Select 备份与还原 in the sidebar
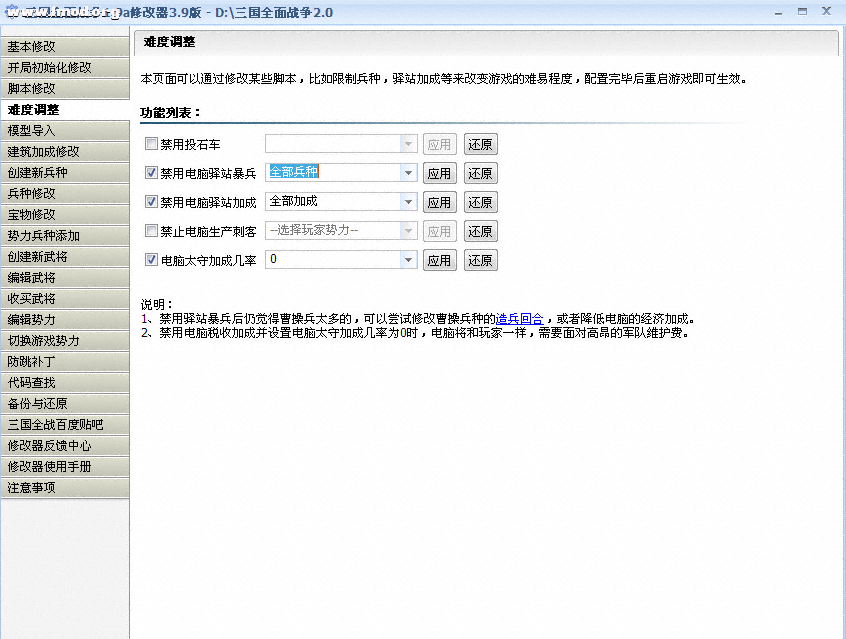This screenshot has width=846, height=639. 65,404
